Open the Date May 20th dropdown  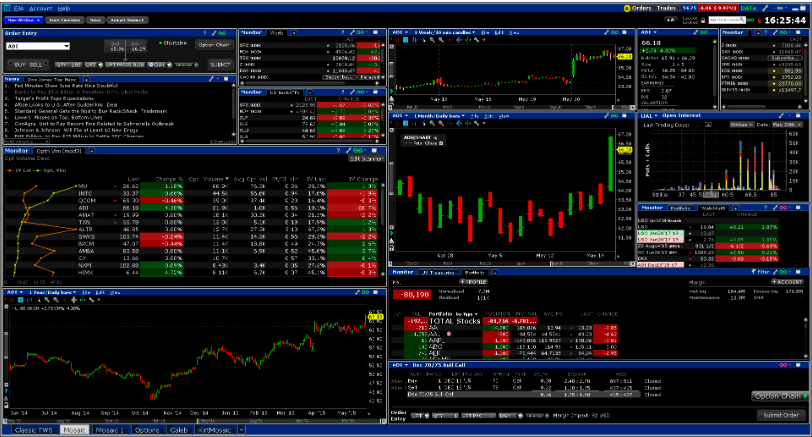click(x=787, y=125)
